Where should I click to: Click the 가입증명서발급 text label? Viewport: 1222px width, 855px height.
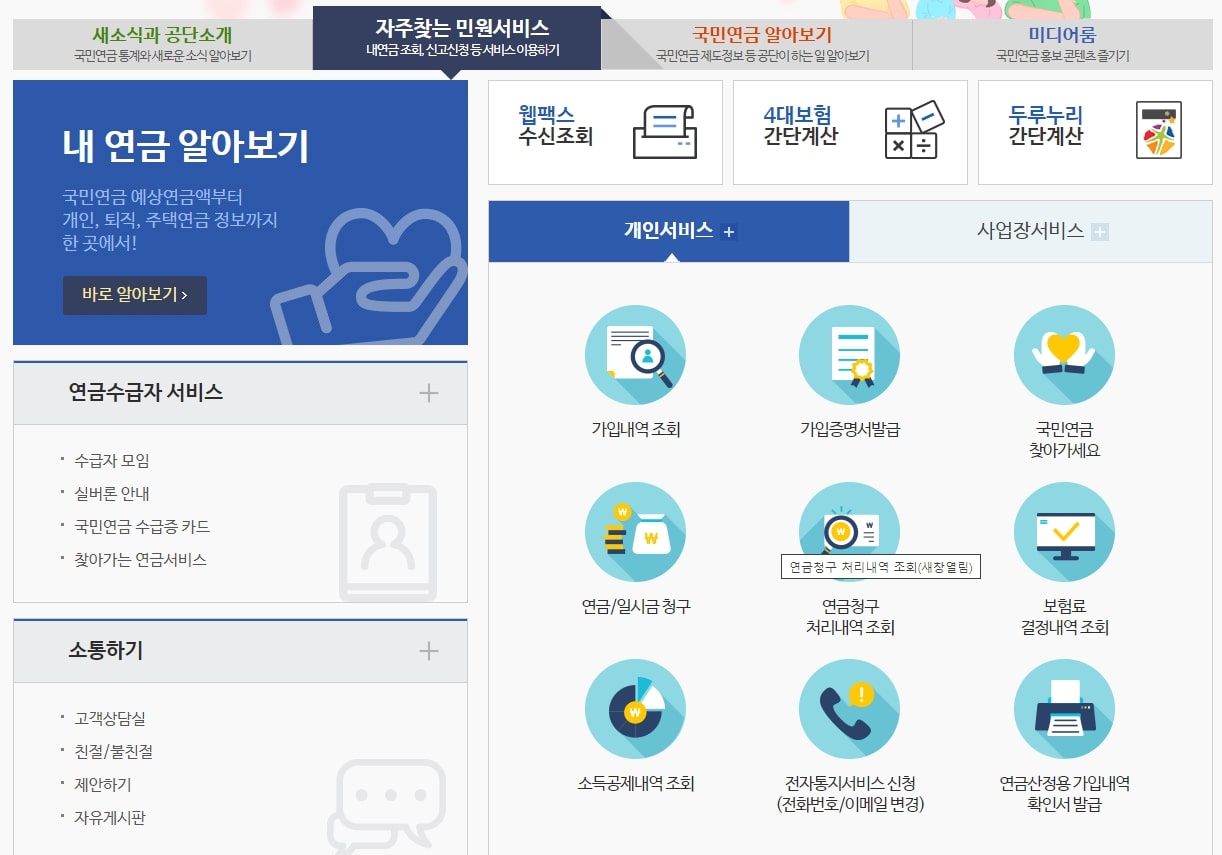pos(850,430)
